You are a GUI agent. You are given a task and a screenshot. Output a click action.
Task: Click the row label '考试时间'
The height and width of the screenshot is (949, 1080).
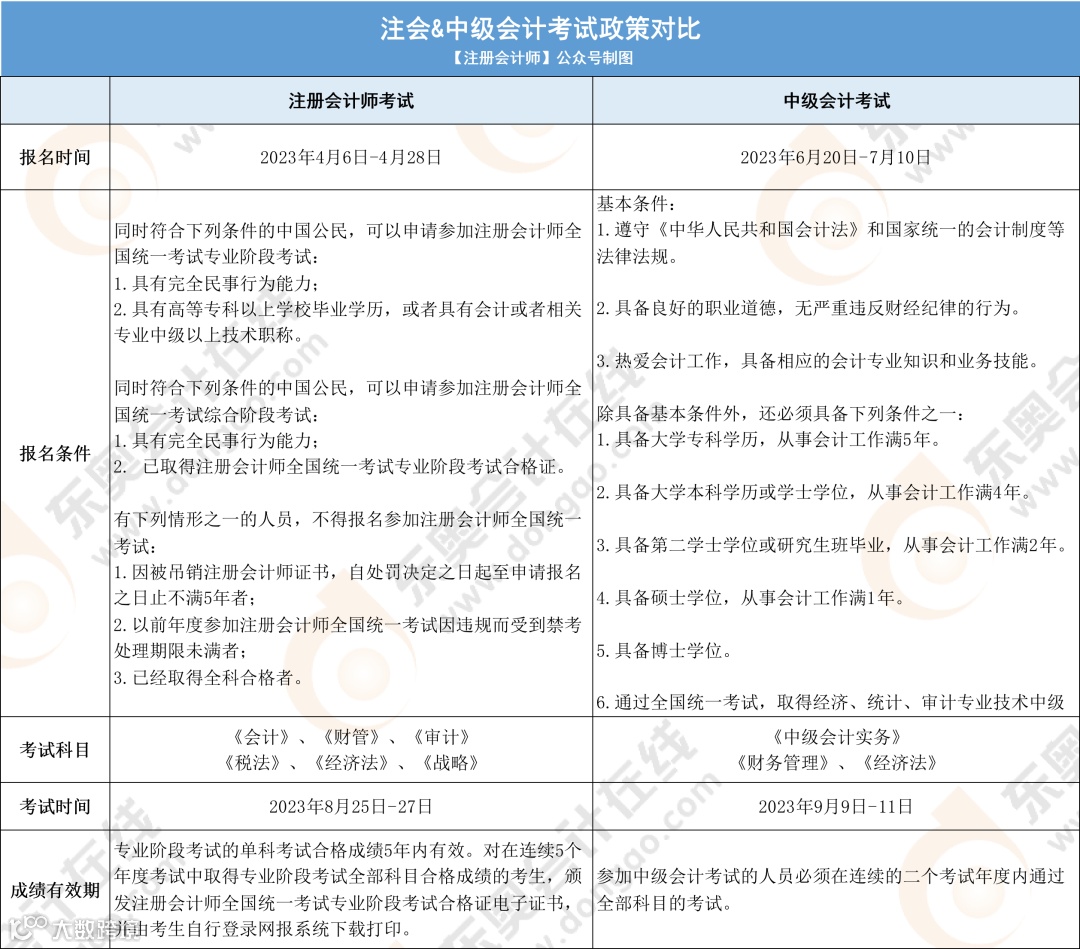coord(55,806)
